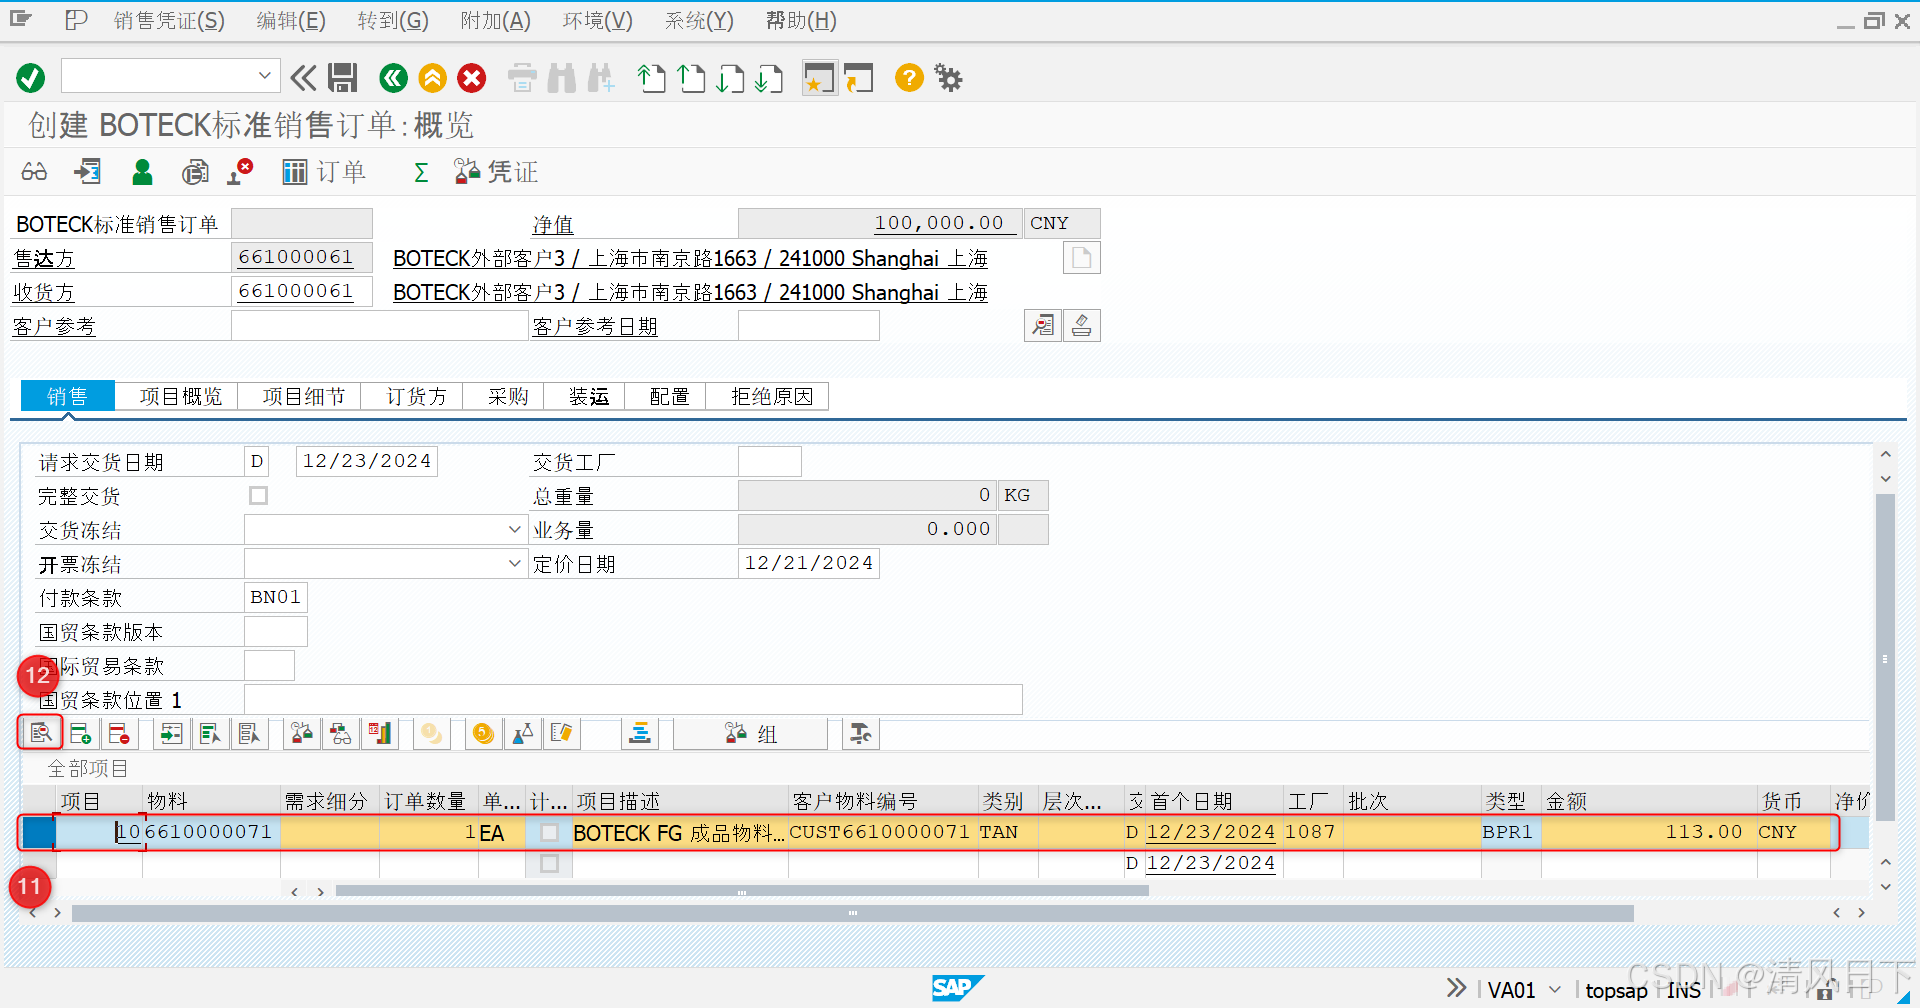Viewport: 1920px width, 1008px height.
Task: Click the 客户参考 input field
Action: coord(379,326)
